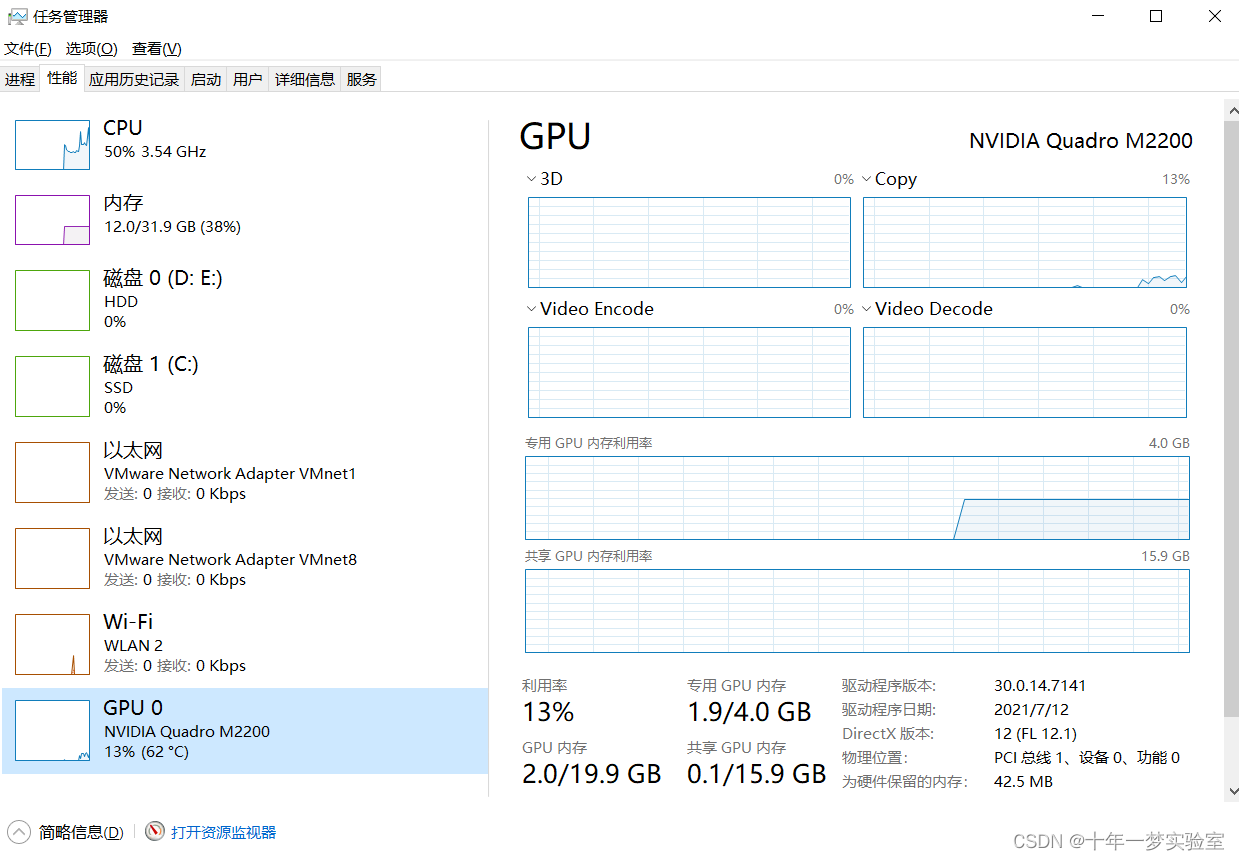Screen dimensions: 1239x860
Task: Click the Task Manager title bar icon
Action: click(17, 16)
